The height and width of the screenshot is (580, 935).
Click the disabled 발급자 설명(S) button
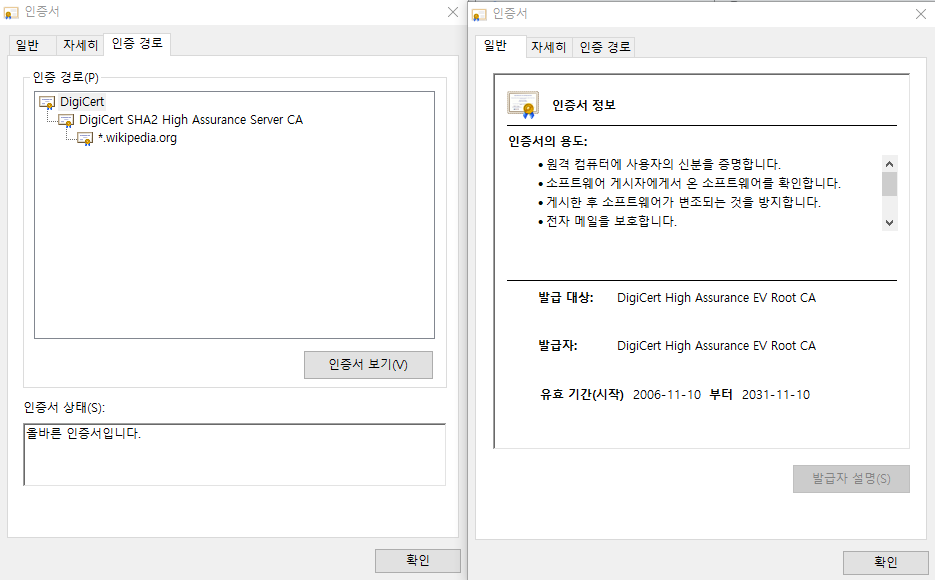(851, 479)
